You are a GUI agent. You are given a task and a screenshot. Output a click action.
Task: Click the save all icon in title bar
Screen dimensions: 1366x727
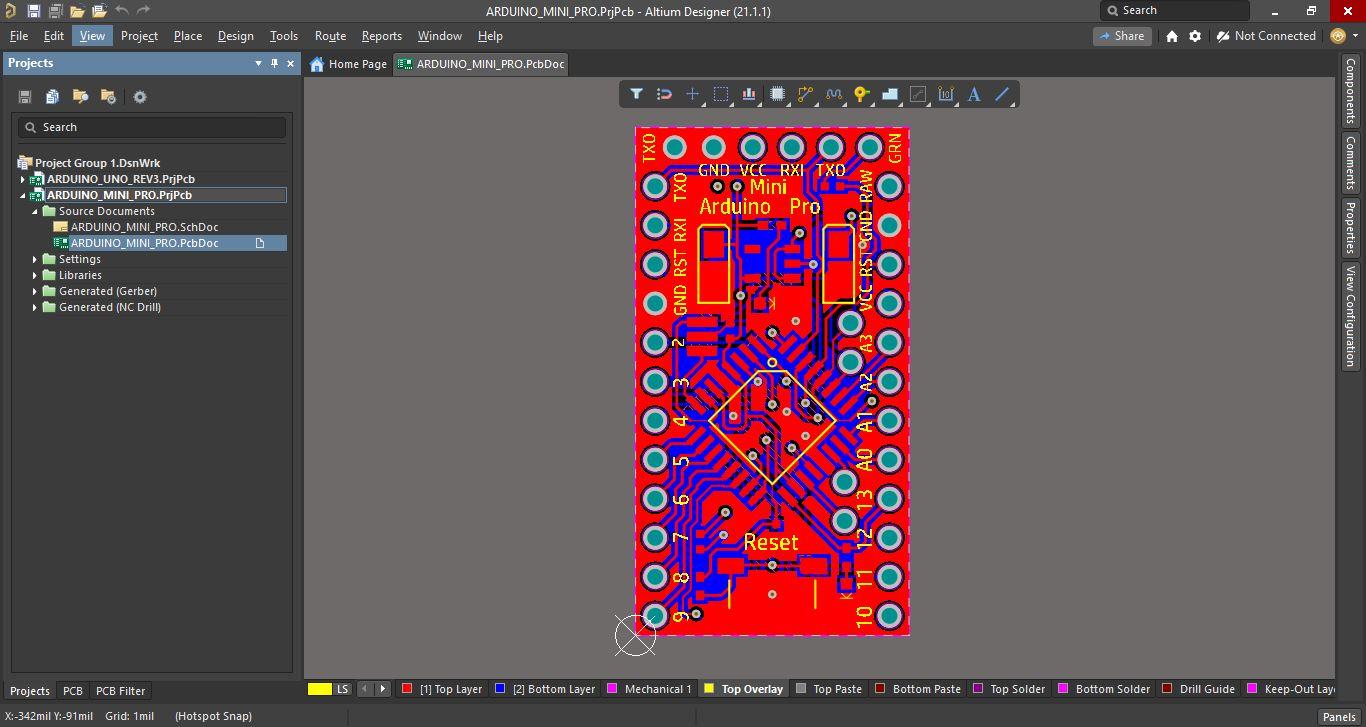(55, 11)
